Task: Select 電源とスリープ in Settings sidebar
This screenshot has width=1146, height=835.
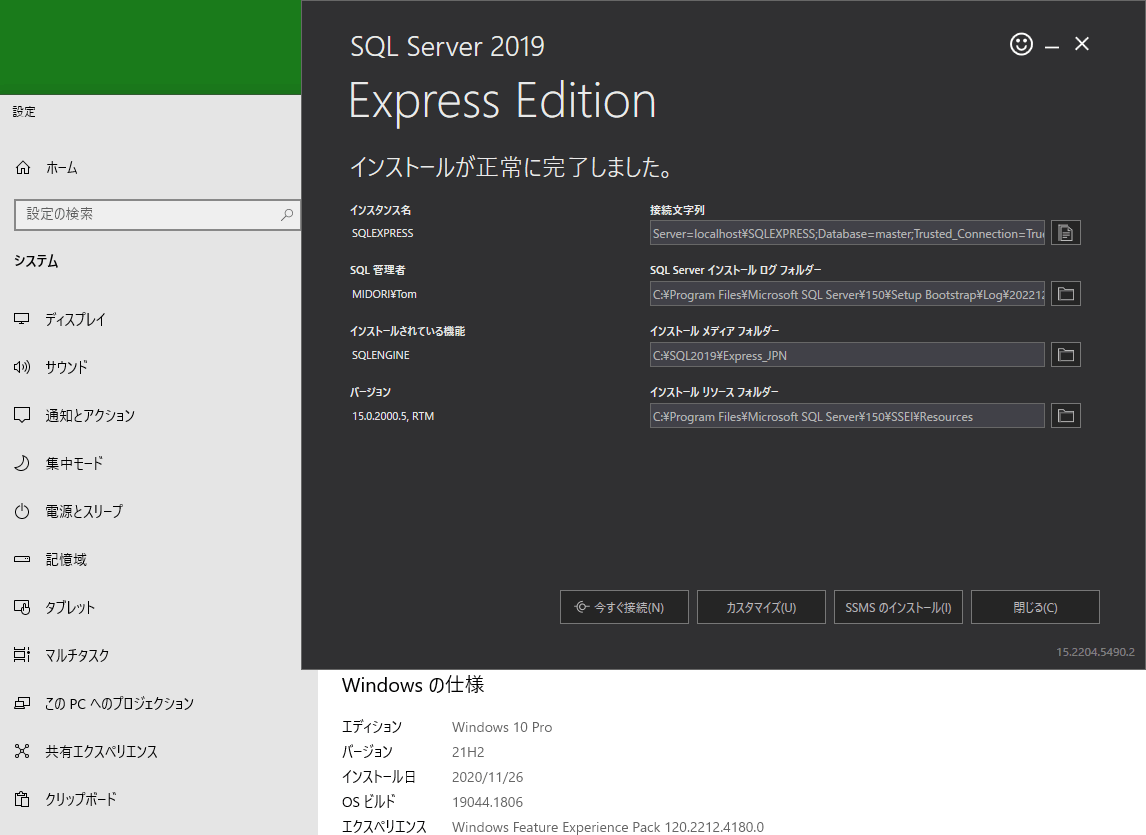Action: click(84, 512)
